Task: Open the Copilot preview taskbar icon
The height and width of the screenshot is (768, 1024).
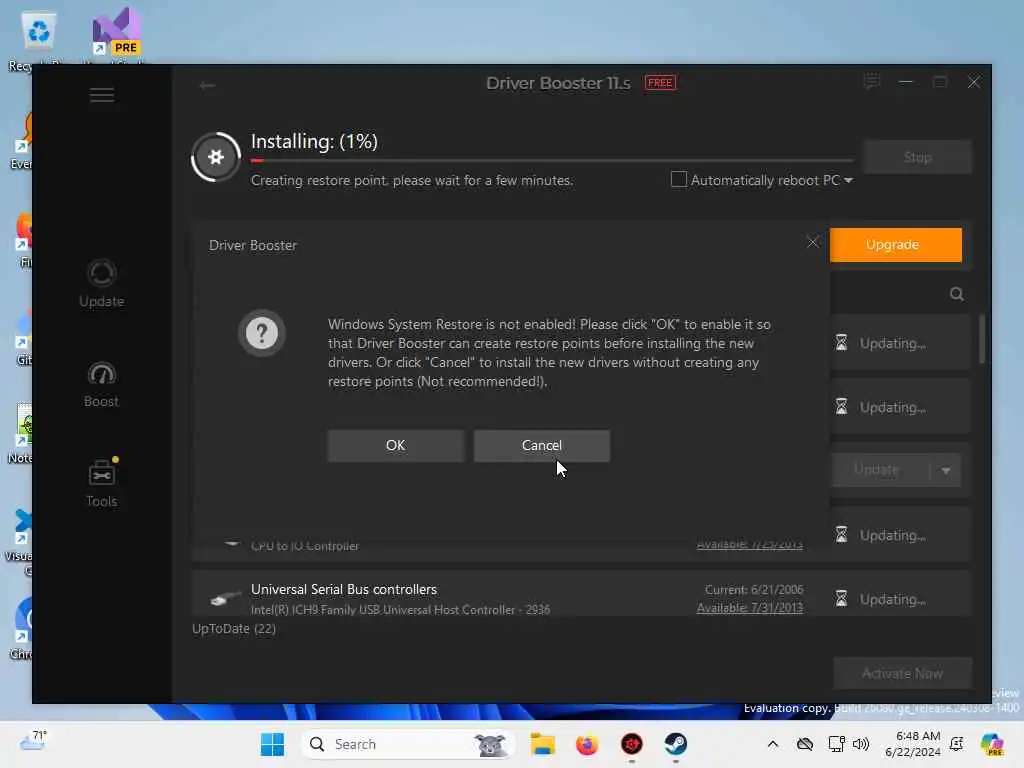Action: coord(993,744)
